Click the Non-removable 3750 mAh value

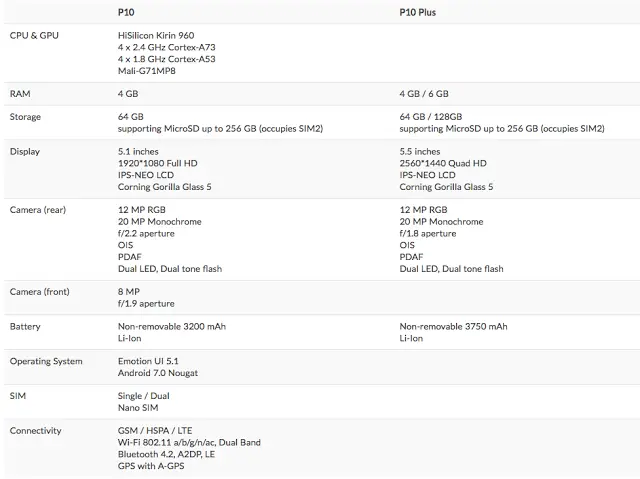[453, 327]
